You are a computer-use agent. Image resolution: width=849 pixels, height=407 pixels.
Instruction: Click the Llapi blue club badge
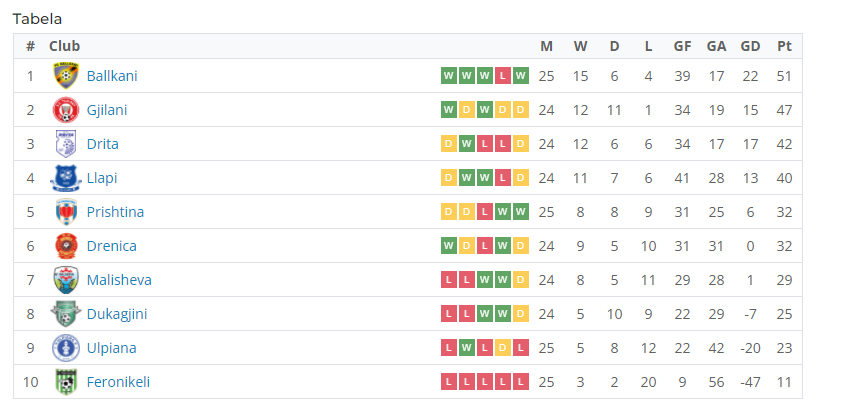click(x=66, y=178)
